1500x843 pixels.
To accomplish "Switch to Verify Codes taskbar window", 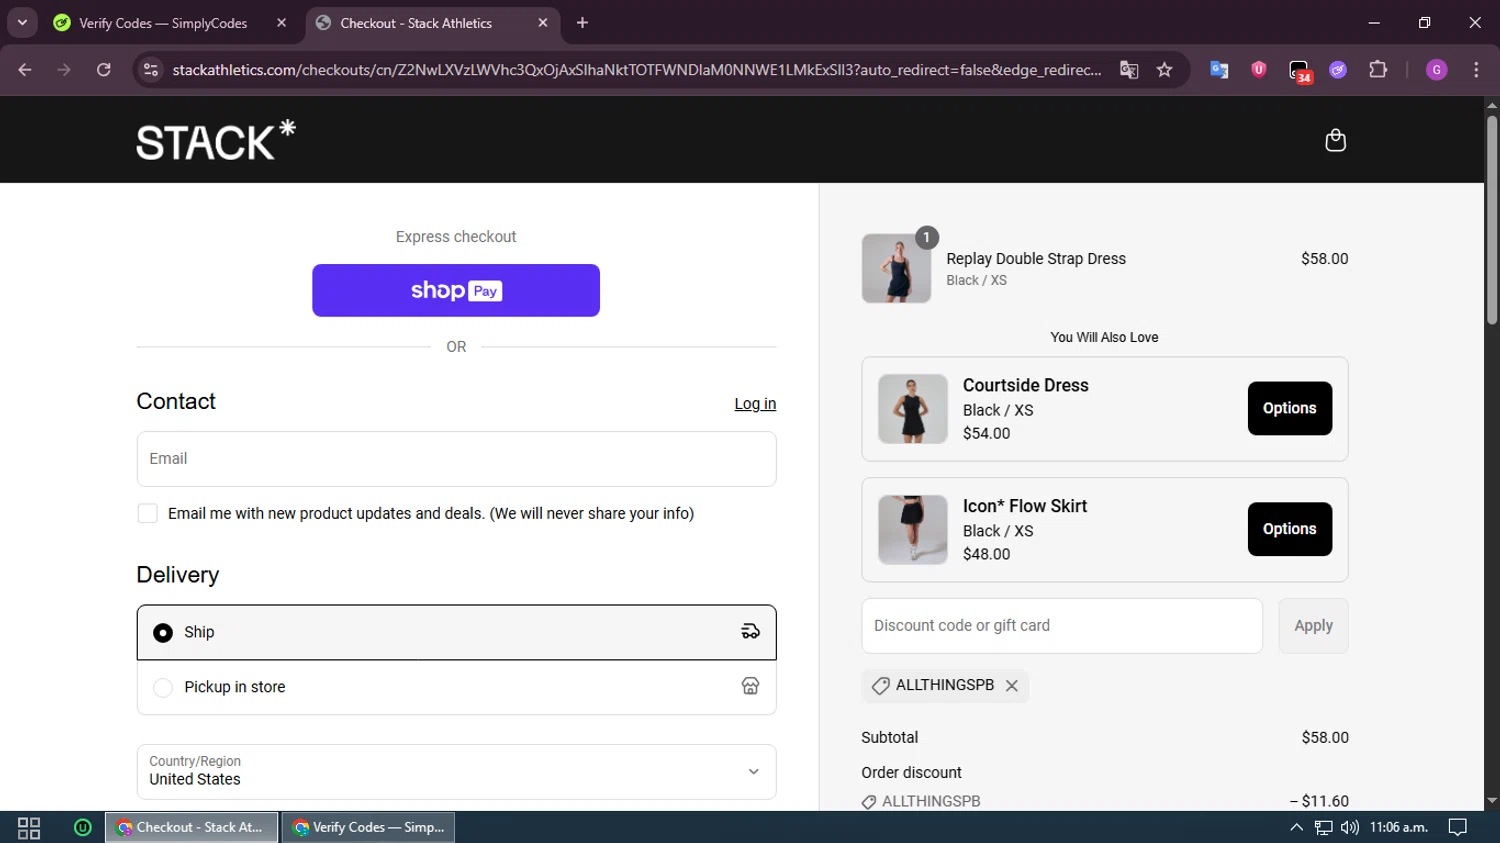I will click(369, 827).
